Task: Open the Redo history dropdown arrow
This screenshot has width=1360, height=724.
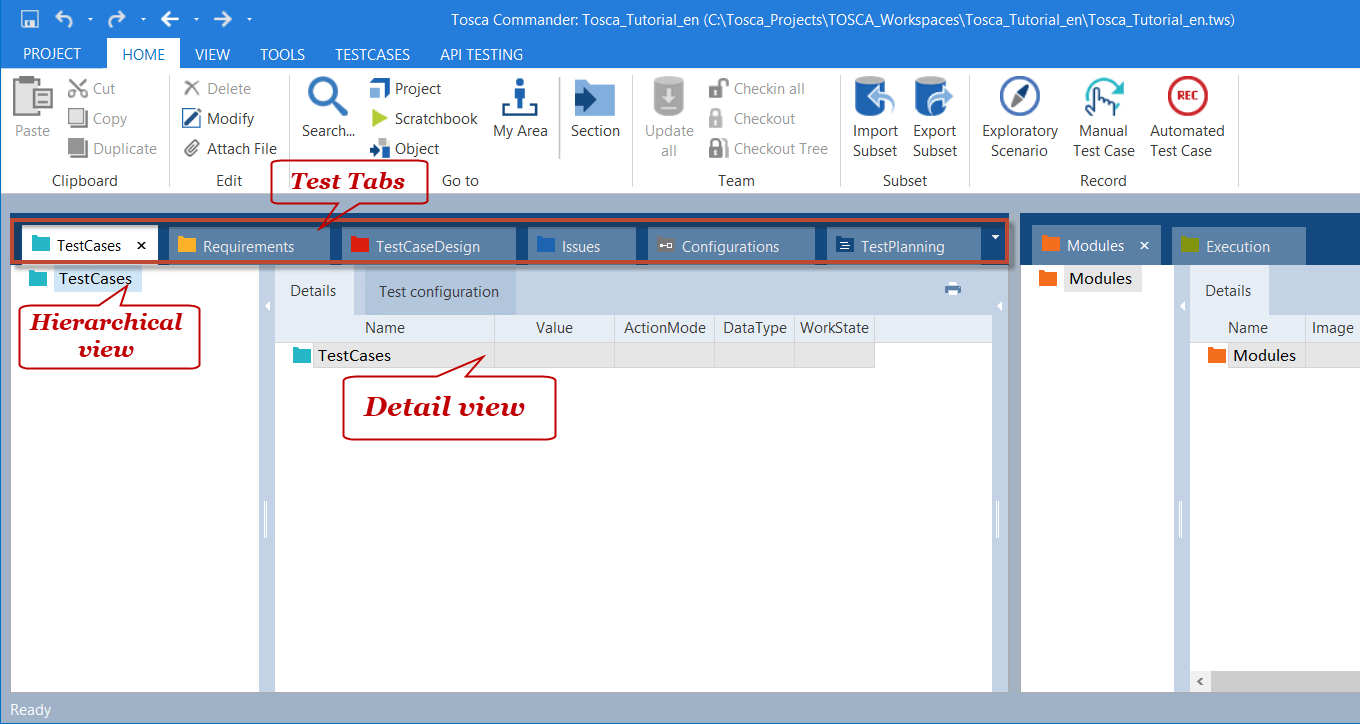Action: pos(143,19)
